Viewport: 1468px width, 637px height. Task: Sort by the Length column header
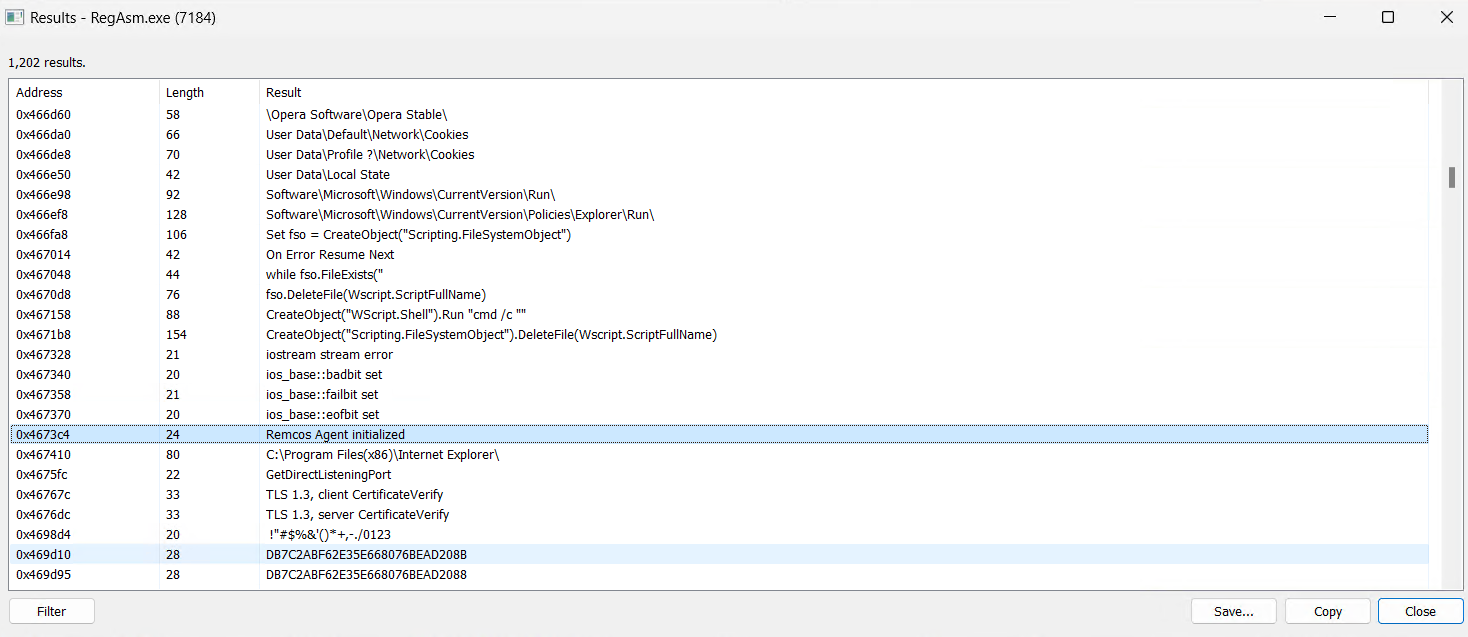(185, 93)
